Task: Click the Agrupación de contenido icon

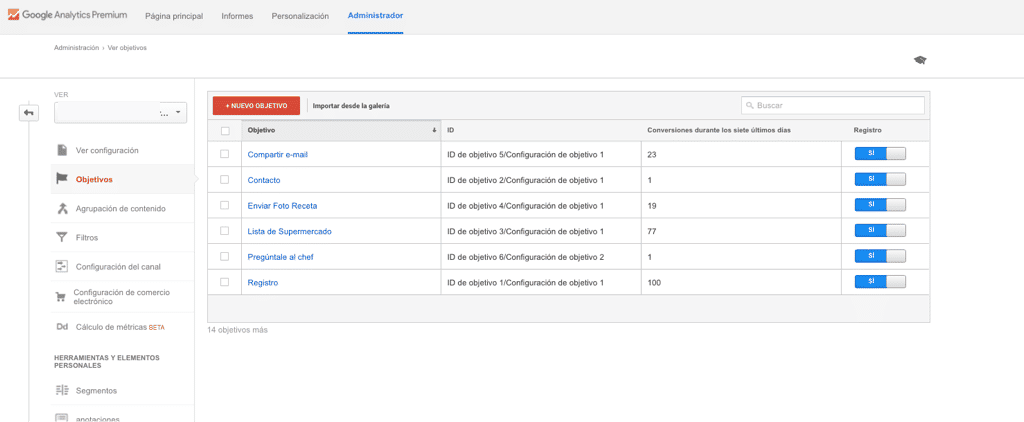Action: tap(62, 208)
